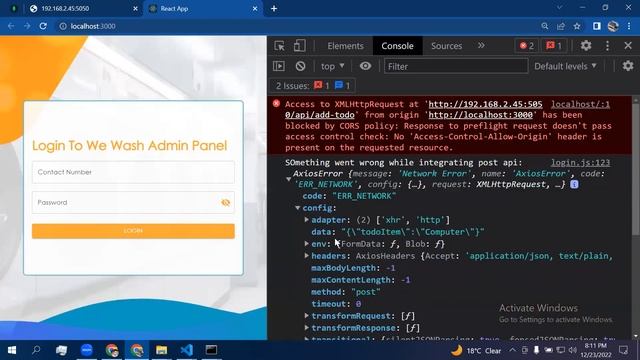
Task: Open Windows taskbar search
Action: pos(36,350)
